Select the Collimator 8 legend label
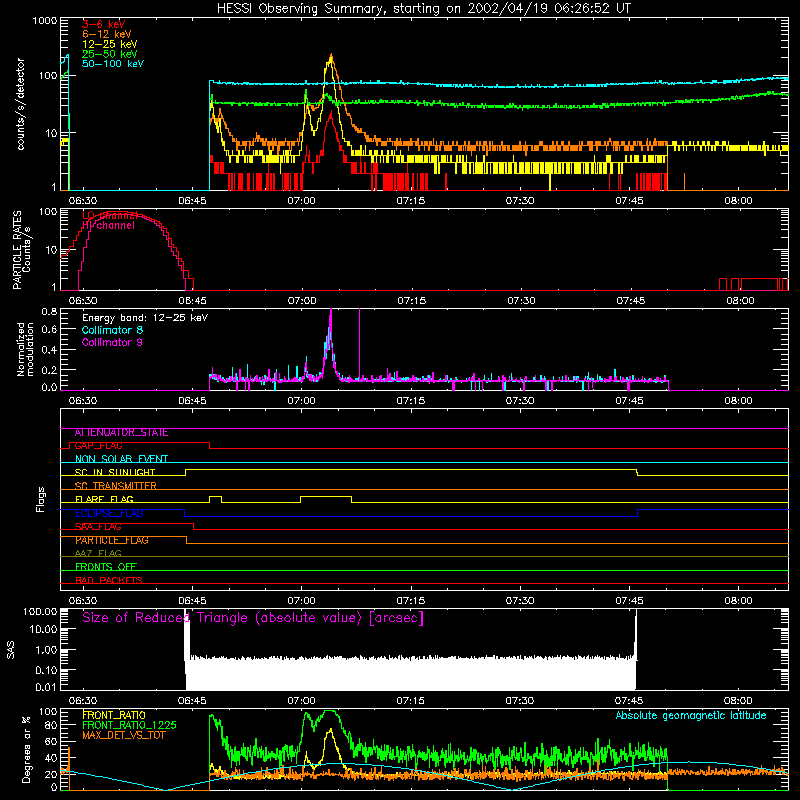The width and height of the screenshot is (800, 800). tap(112, 330)
